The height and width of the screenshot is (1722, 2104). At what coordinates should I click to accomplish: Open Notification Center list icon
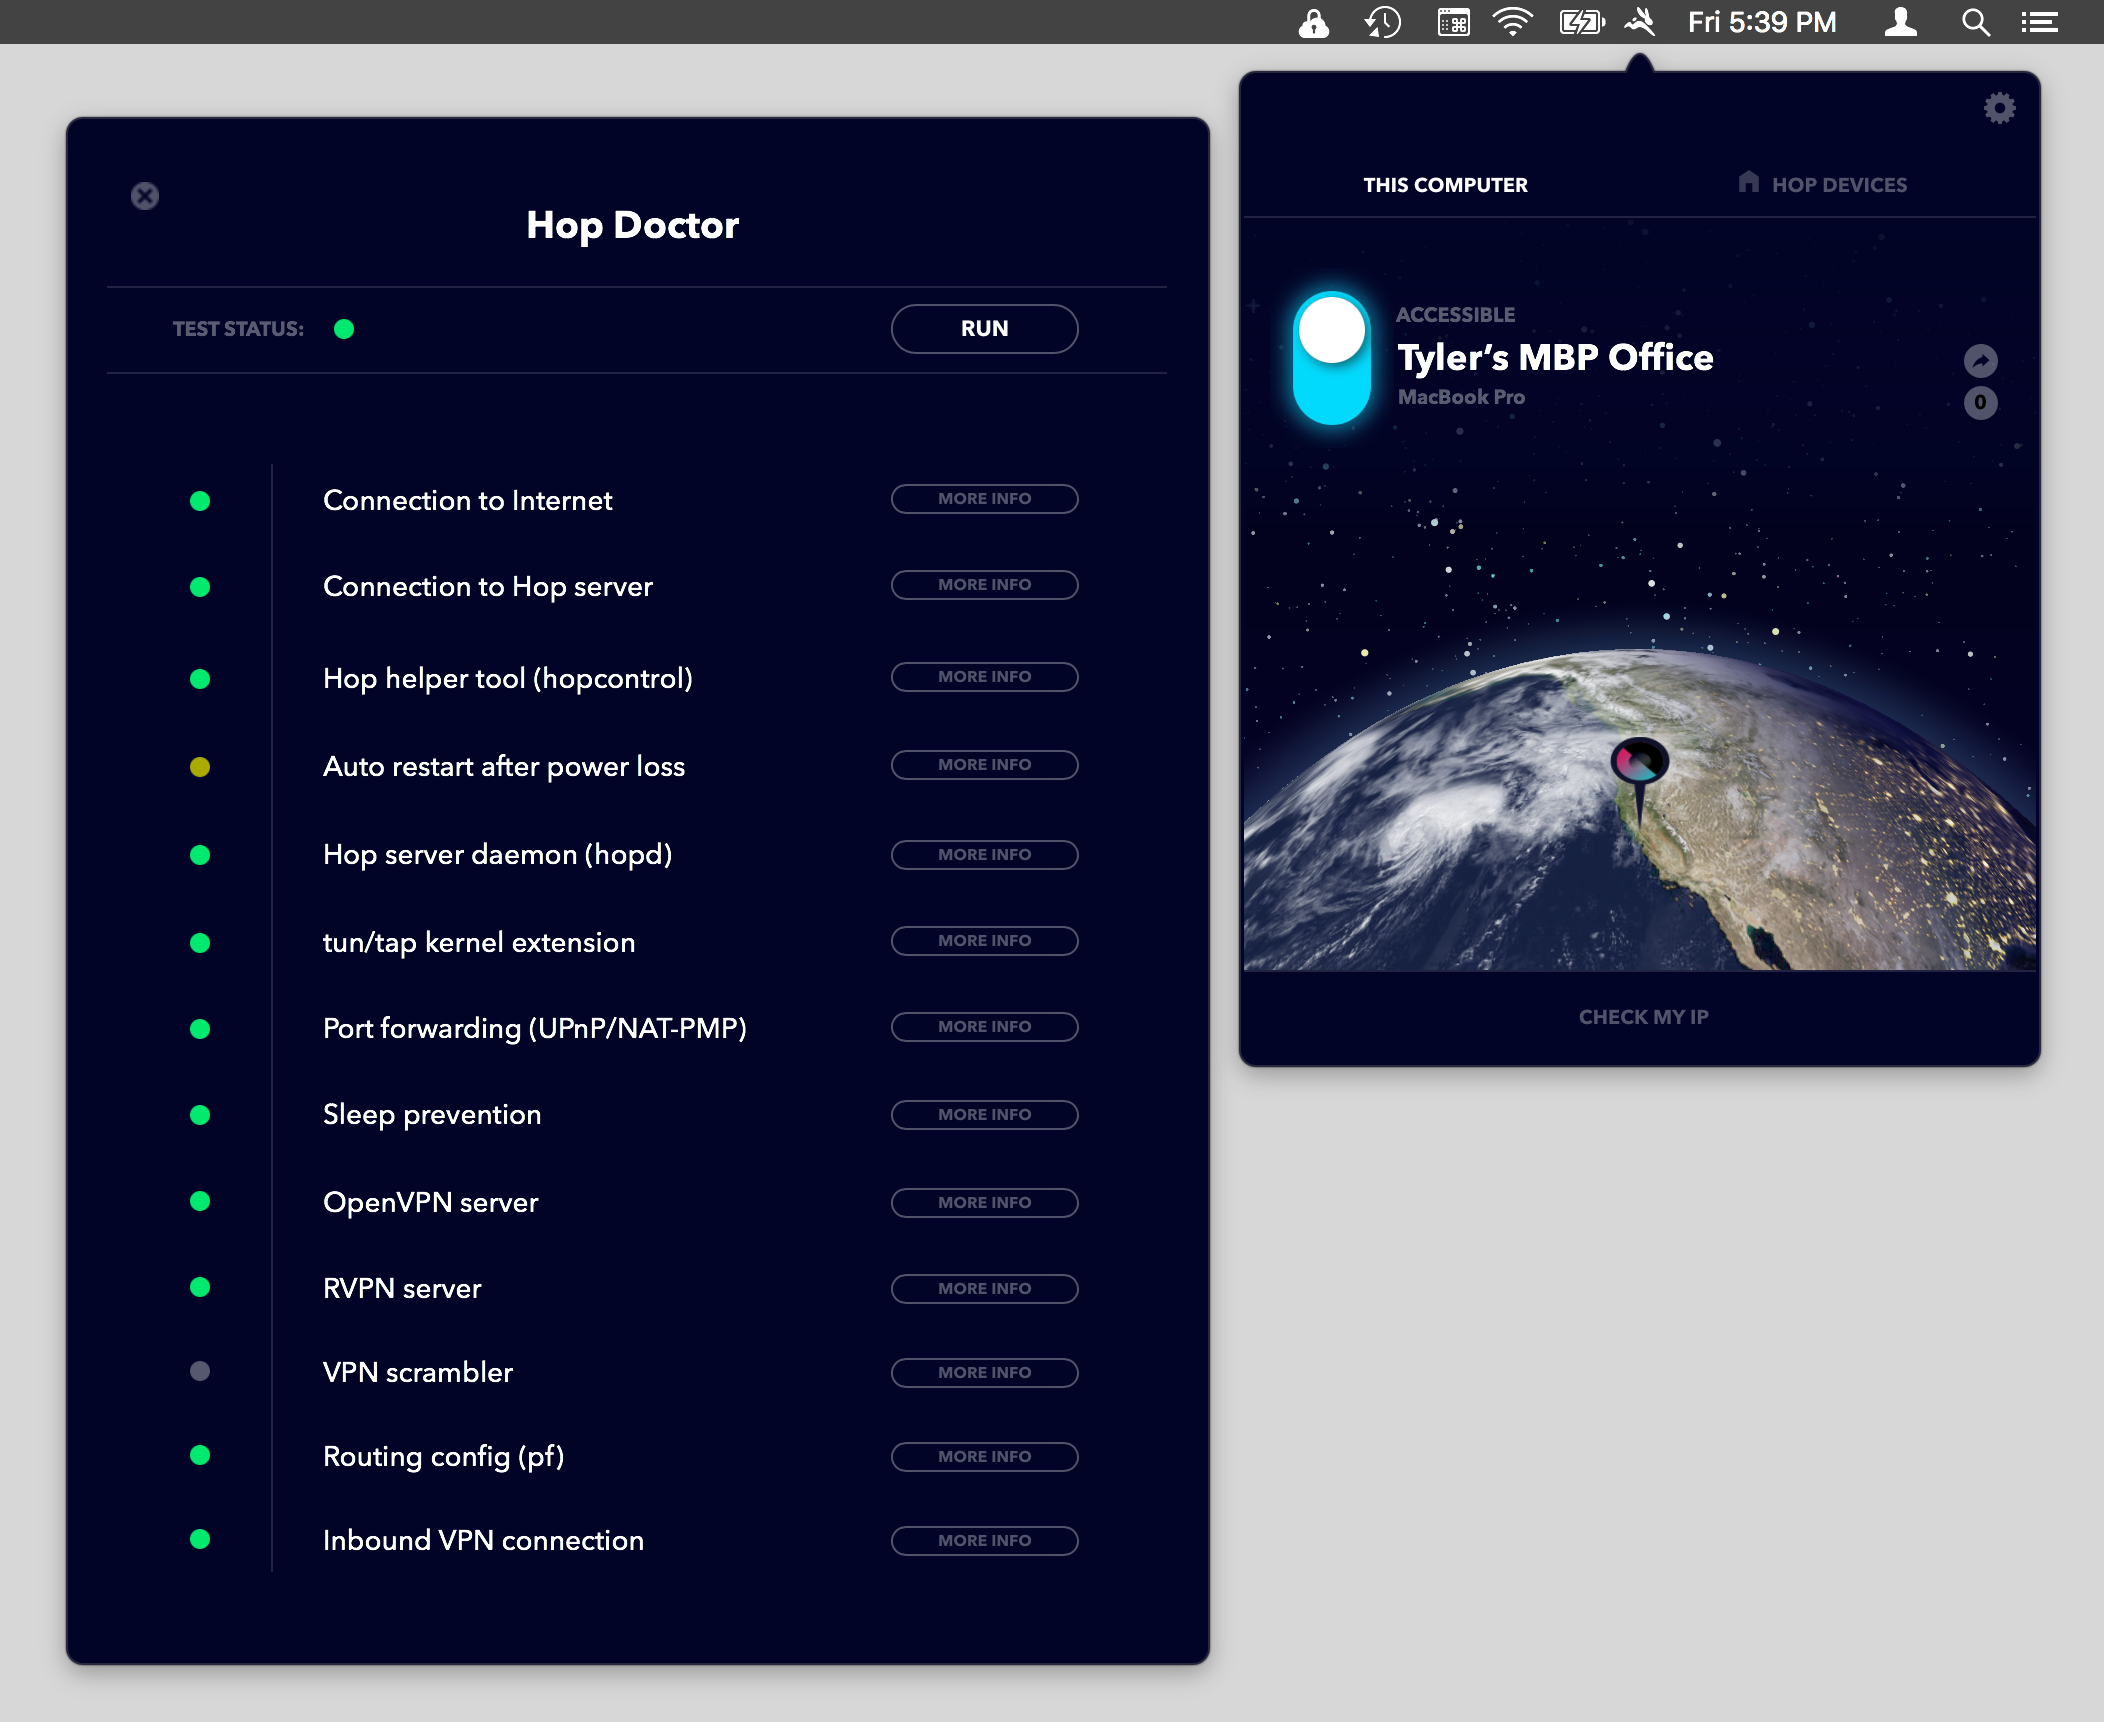pos(2039,22)
